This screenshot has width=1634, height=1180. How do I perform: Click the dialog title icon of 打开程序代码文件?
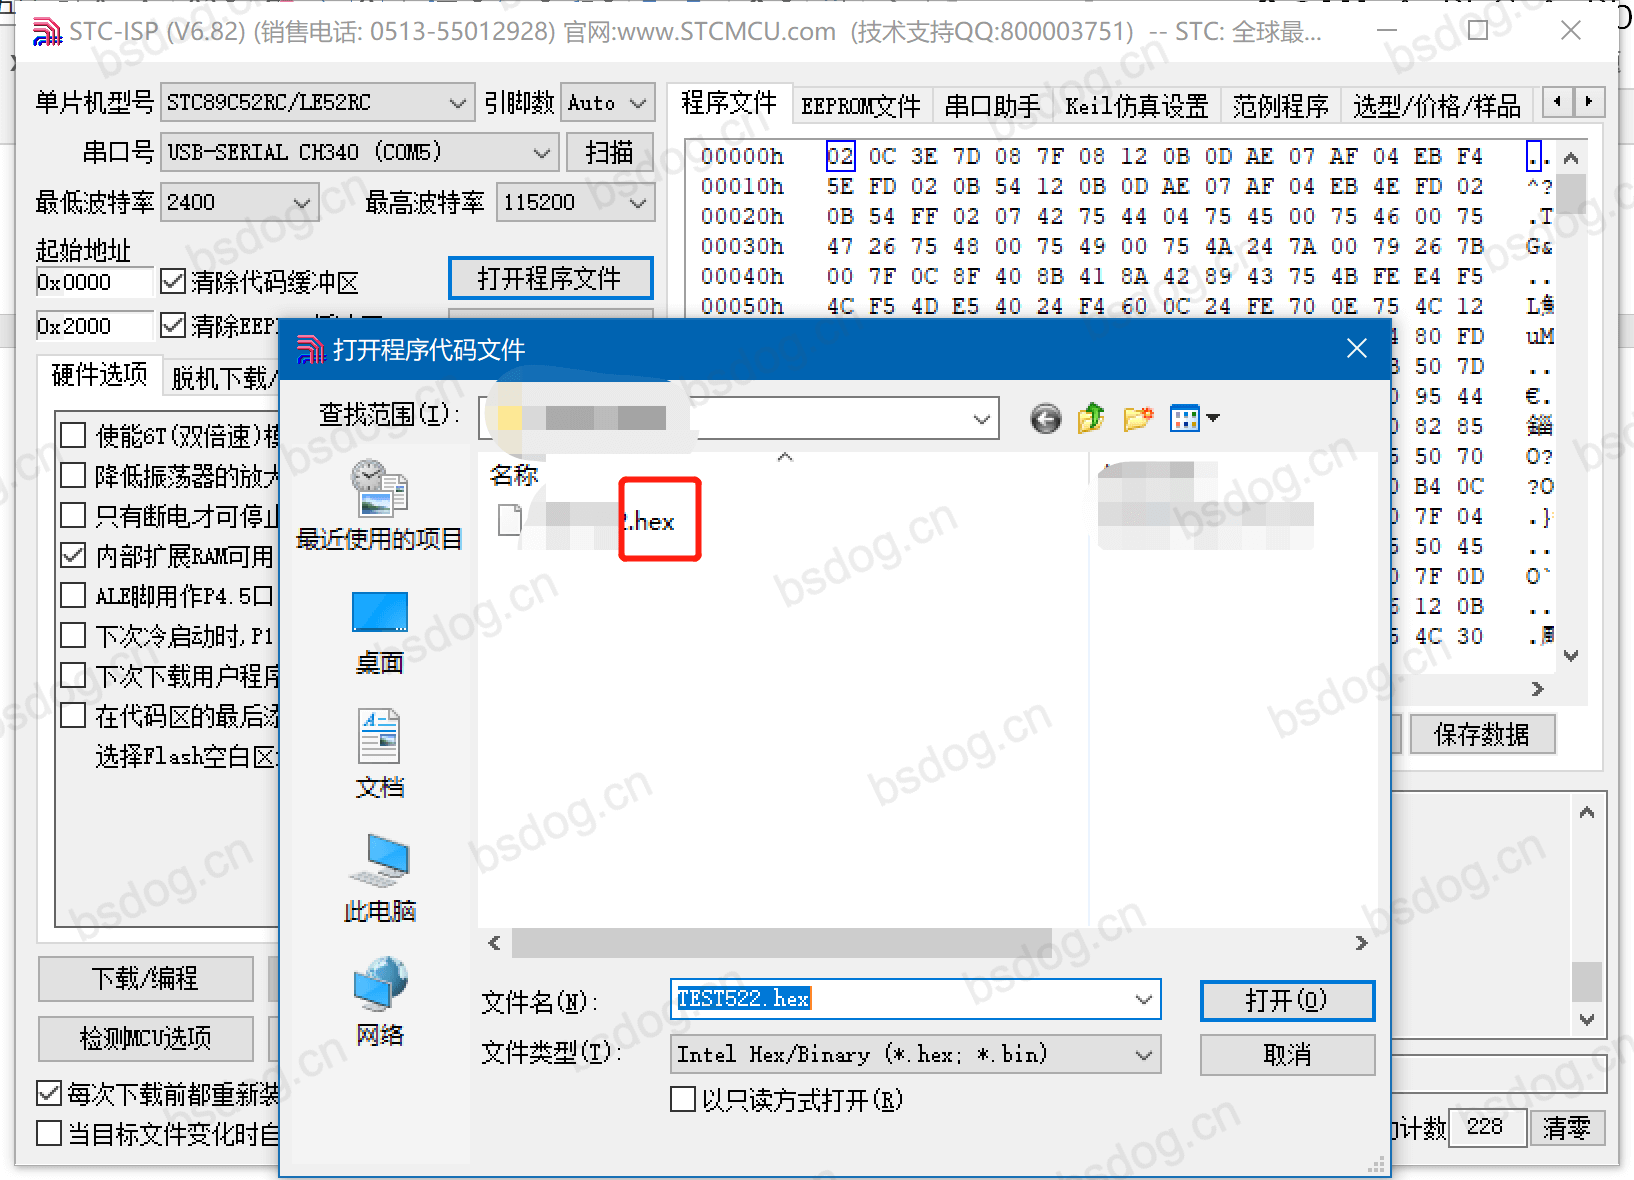coord(311,350)
